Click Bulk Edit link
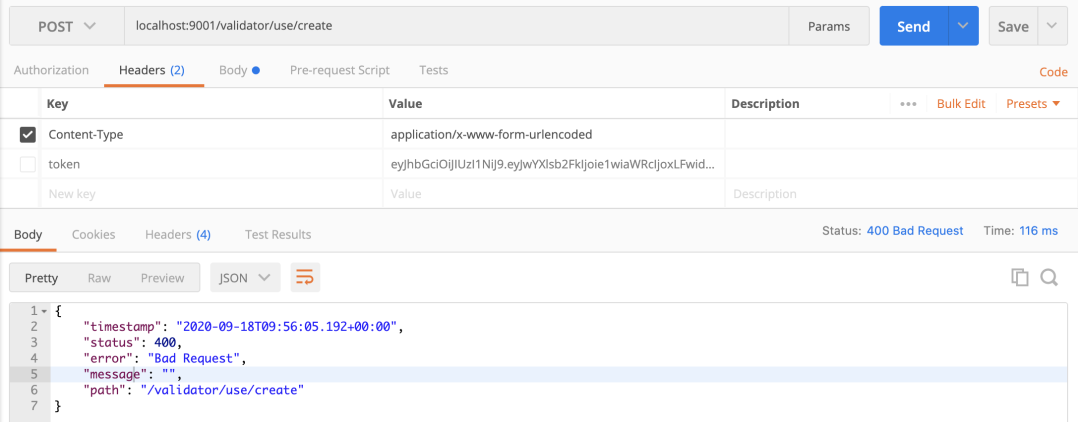This screenshot has height=422, width=1080. coord(960,104)
